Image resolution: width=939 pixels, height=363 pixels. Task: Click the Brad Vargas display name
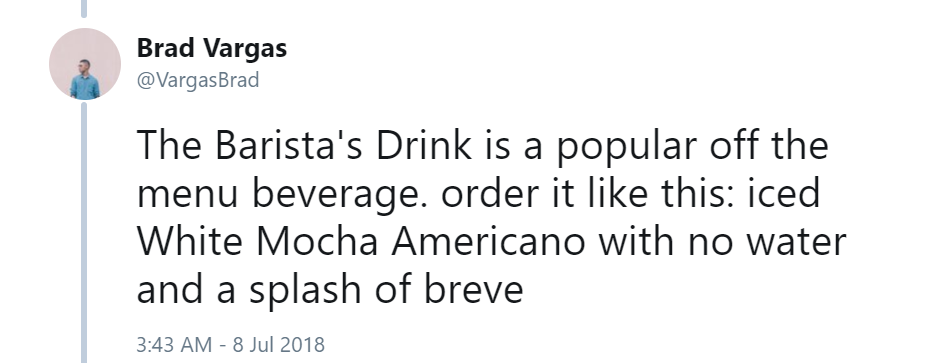(212, 49)
